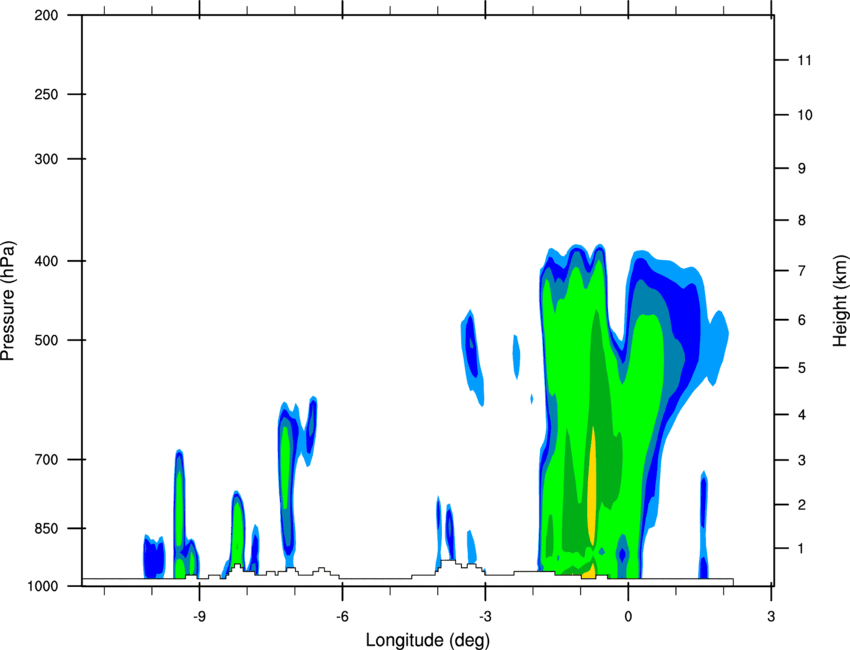This screenshot has width=850, height=650.
Task: Click the 'Height (km)' axis title
Action: tap(841, 301)
